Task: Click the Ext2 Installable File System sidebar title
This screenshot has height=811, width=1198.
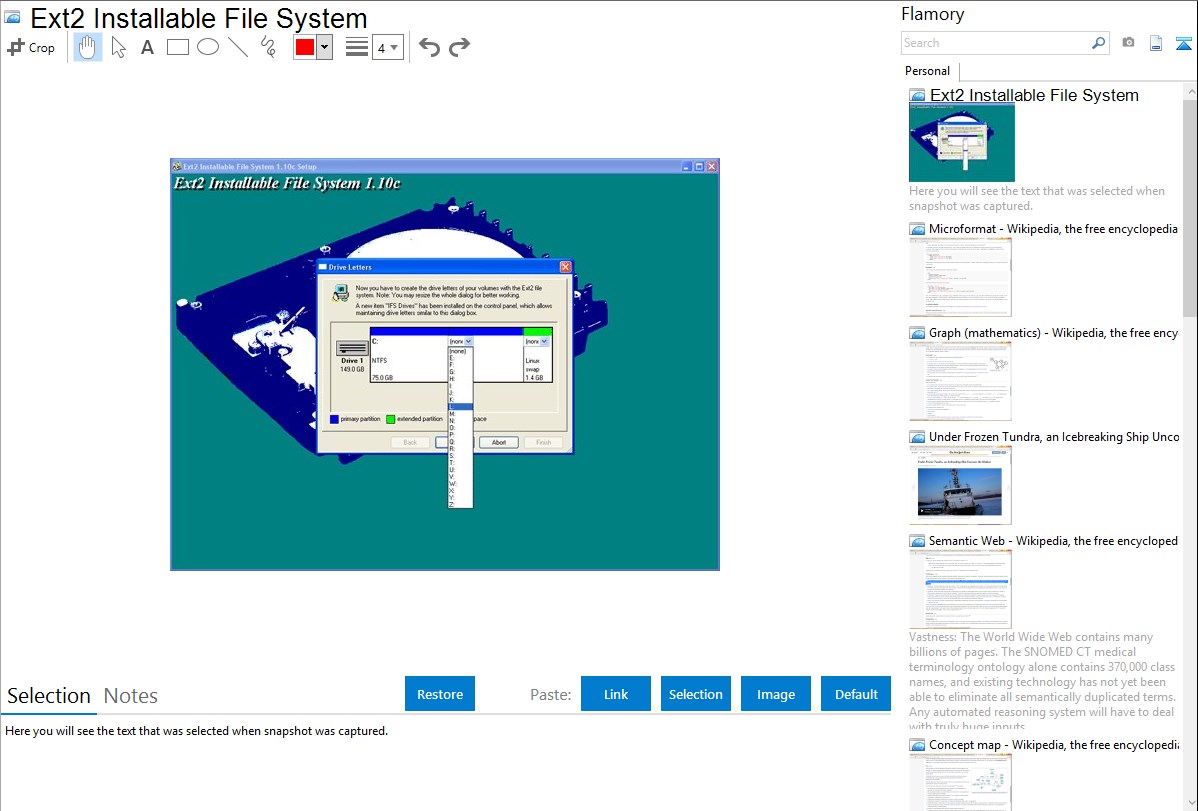Action: pos(1034,95)
